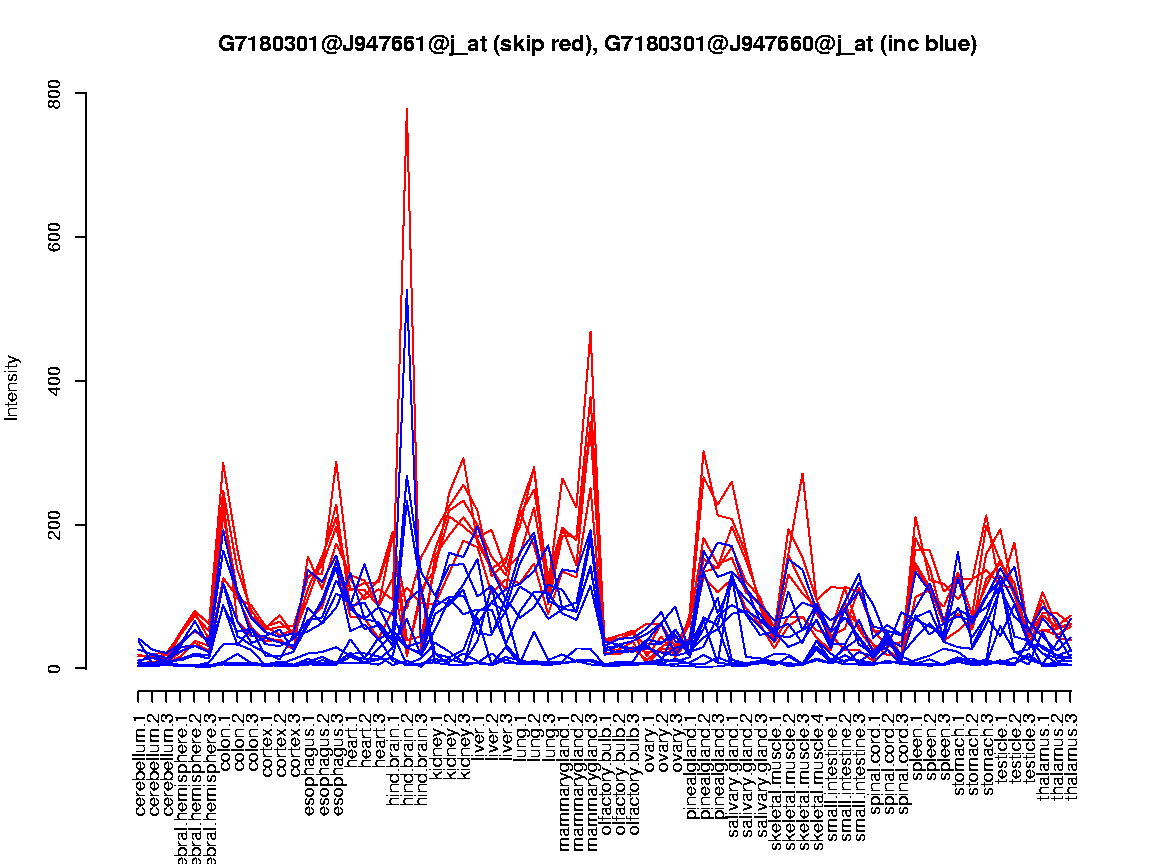The image size is (1152, 864).
Task: Click the skeletal.muscle.4 x-axis label
Action: tap(819, 774)
